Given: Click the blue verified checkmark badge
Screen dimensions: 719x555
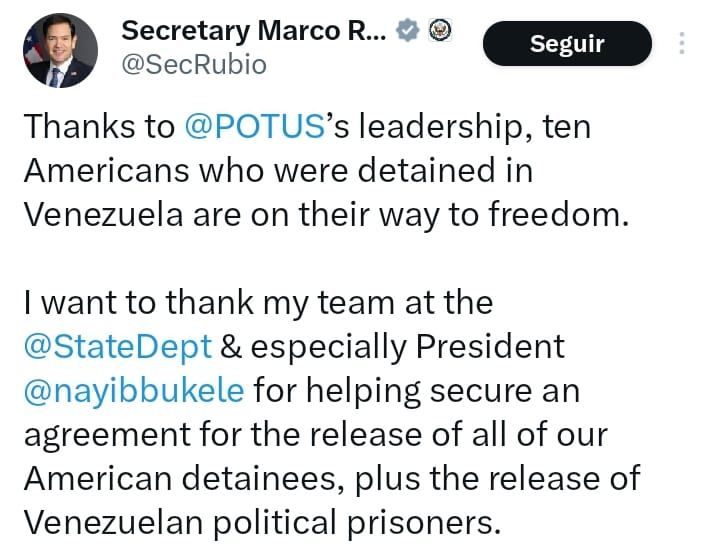Looking at the screenshot, I should tap(407, 31).
